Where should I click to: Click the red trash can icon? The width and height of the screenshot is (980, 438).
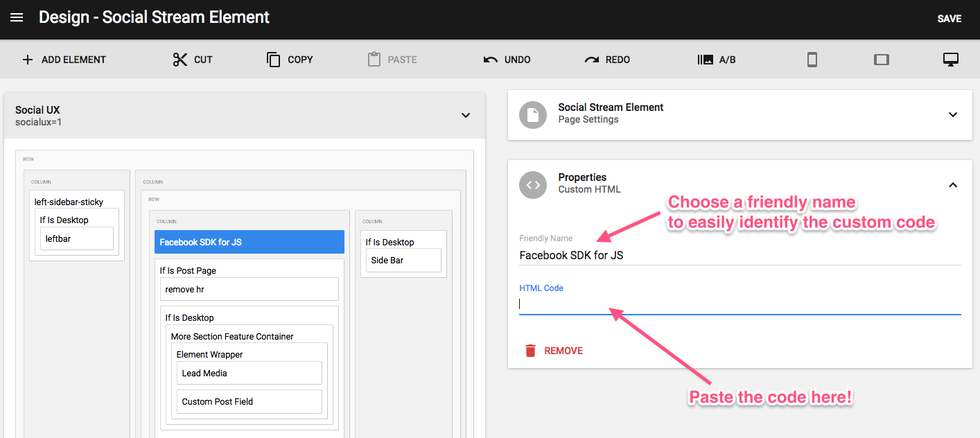(531, 351)
